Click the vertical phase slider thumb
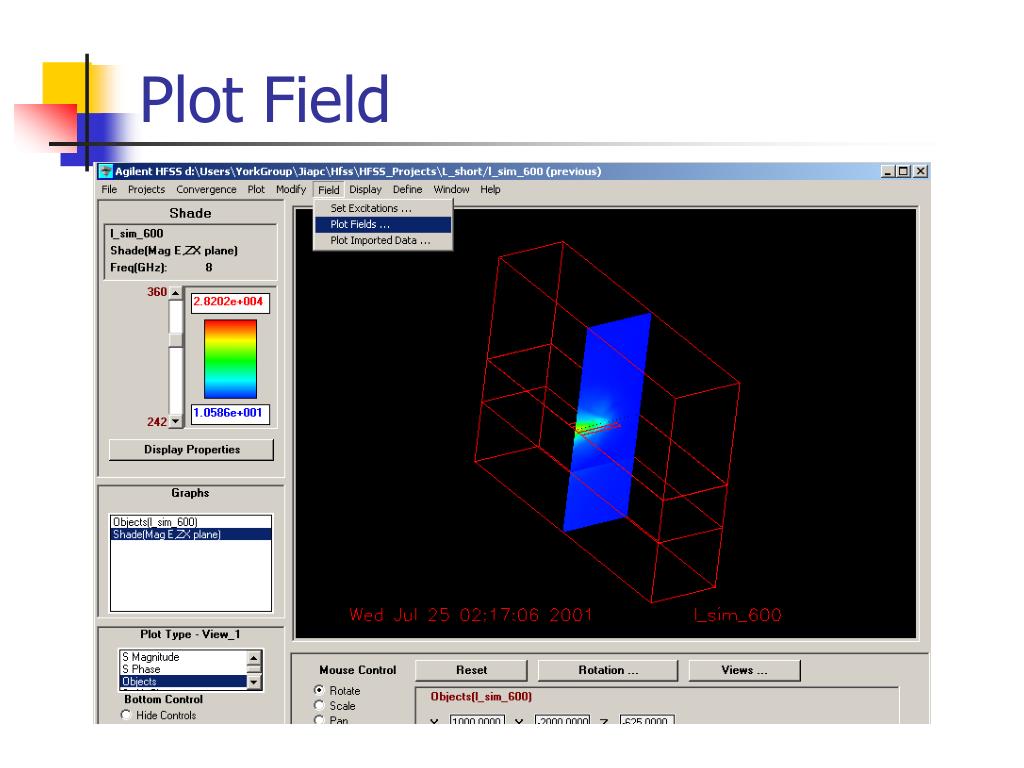This screenshot has width=1024, height=768. (176, 340)
